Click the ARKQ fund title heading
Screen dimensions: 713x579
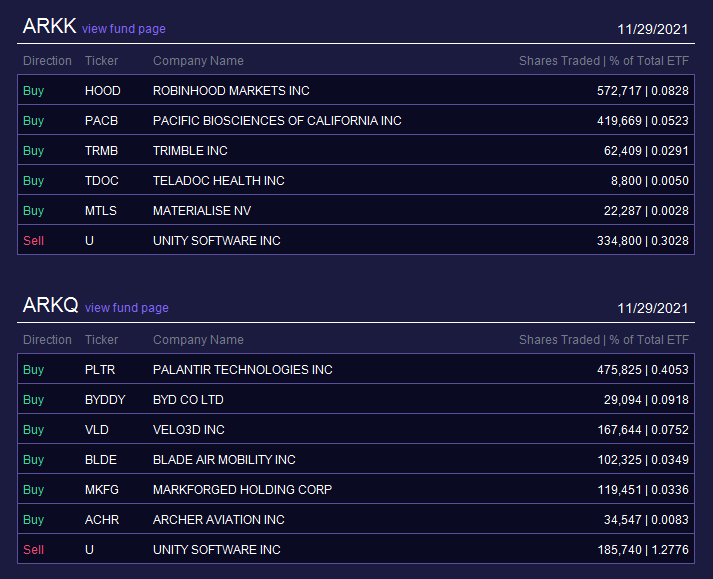click(50, 305)
